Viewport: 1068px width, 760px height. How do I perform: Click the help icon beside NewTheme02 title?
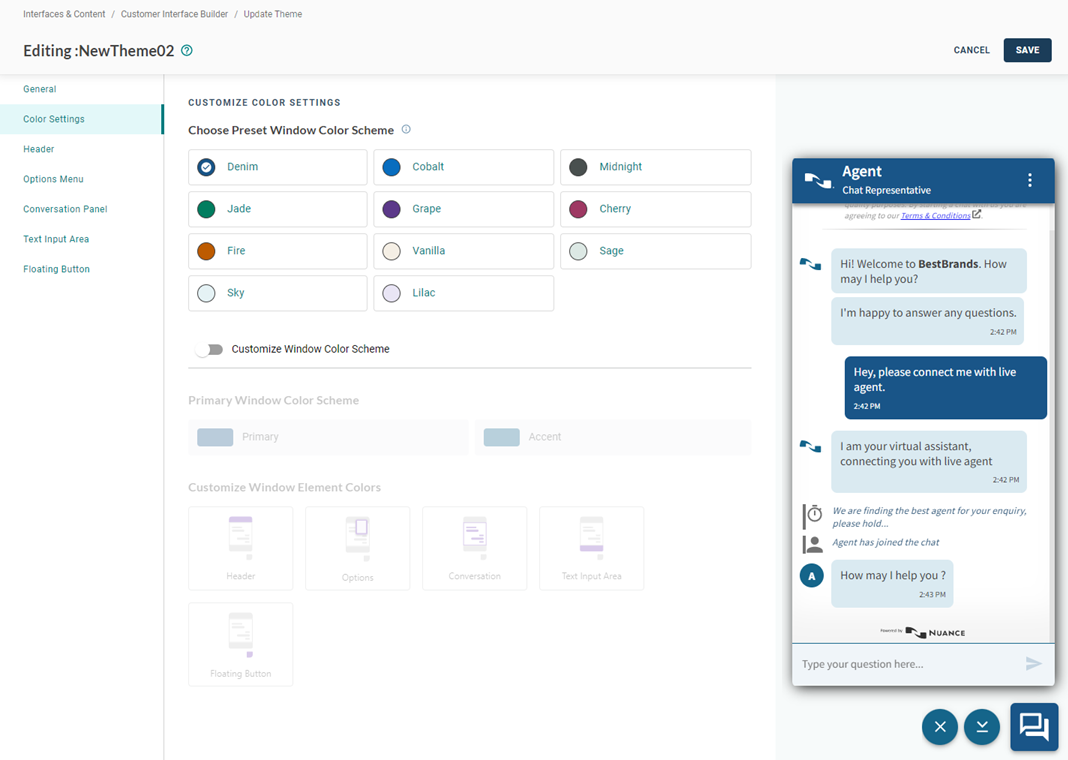point(187,51)
